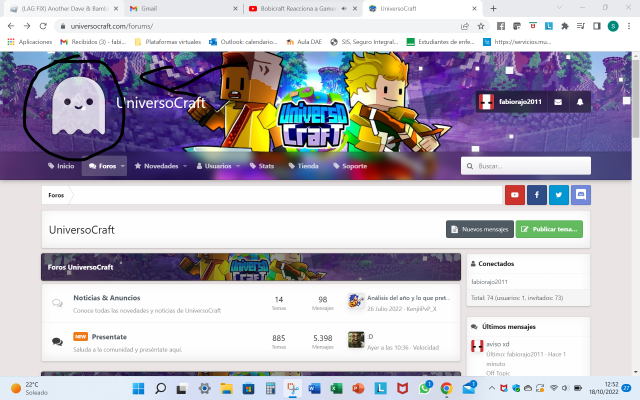Open the avatar beside the :D post
Screen dimensions: 640x400
[356, 340]
